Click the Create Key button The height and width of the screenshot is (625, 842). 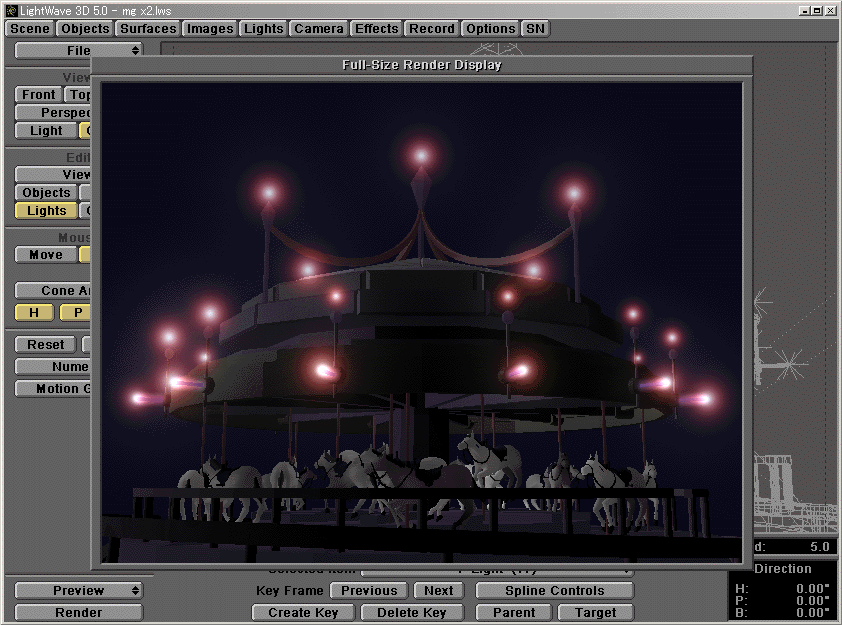[303, 613]
